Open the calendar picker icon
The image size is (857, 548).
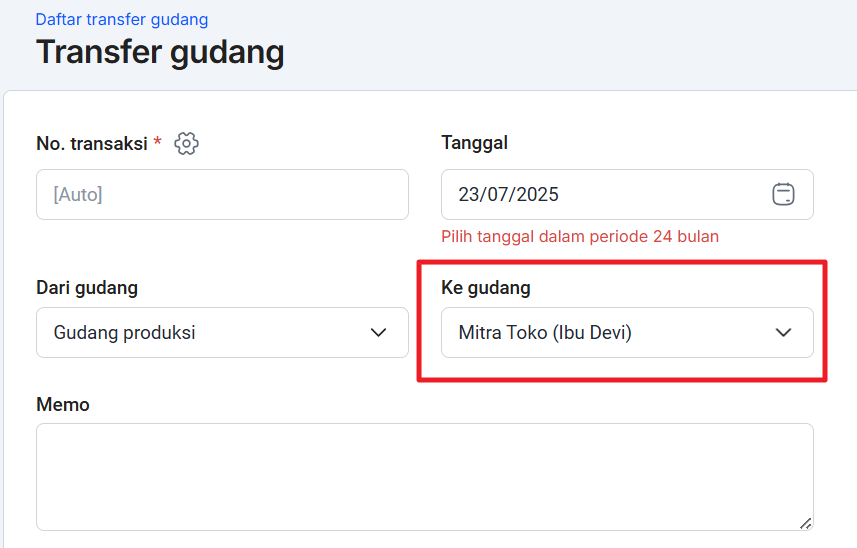(783, 194)
